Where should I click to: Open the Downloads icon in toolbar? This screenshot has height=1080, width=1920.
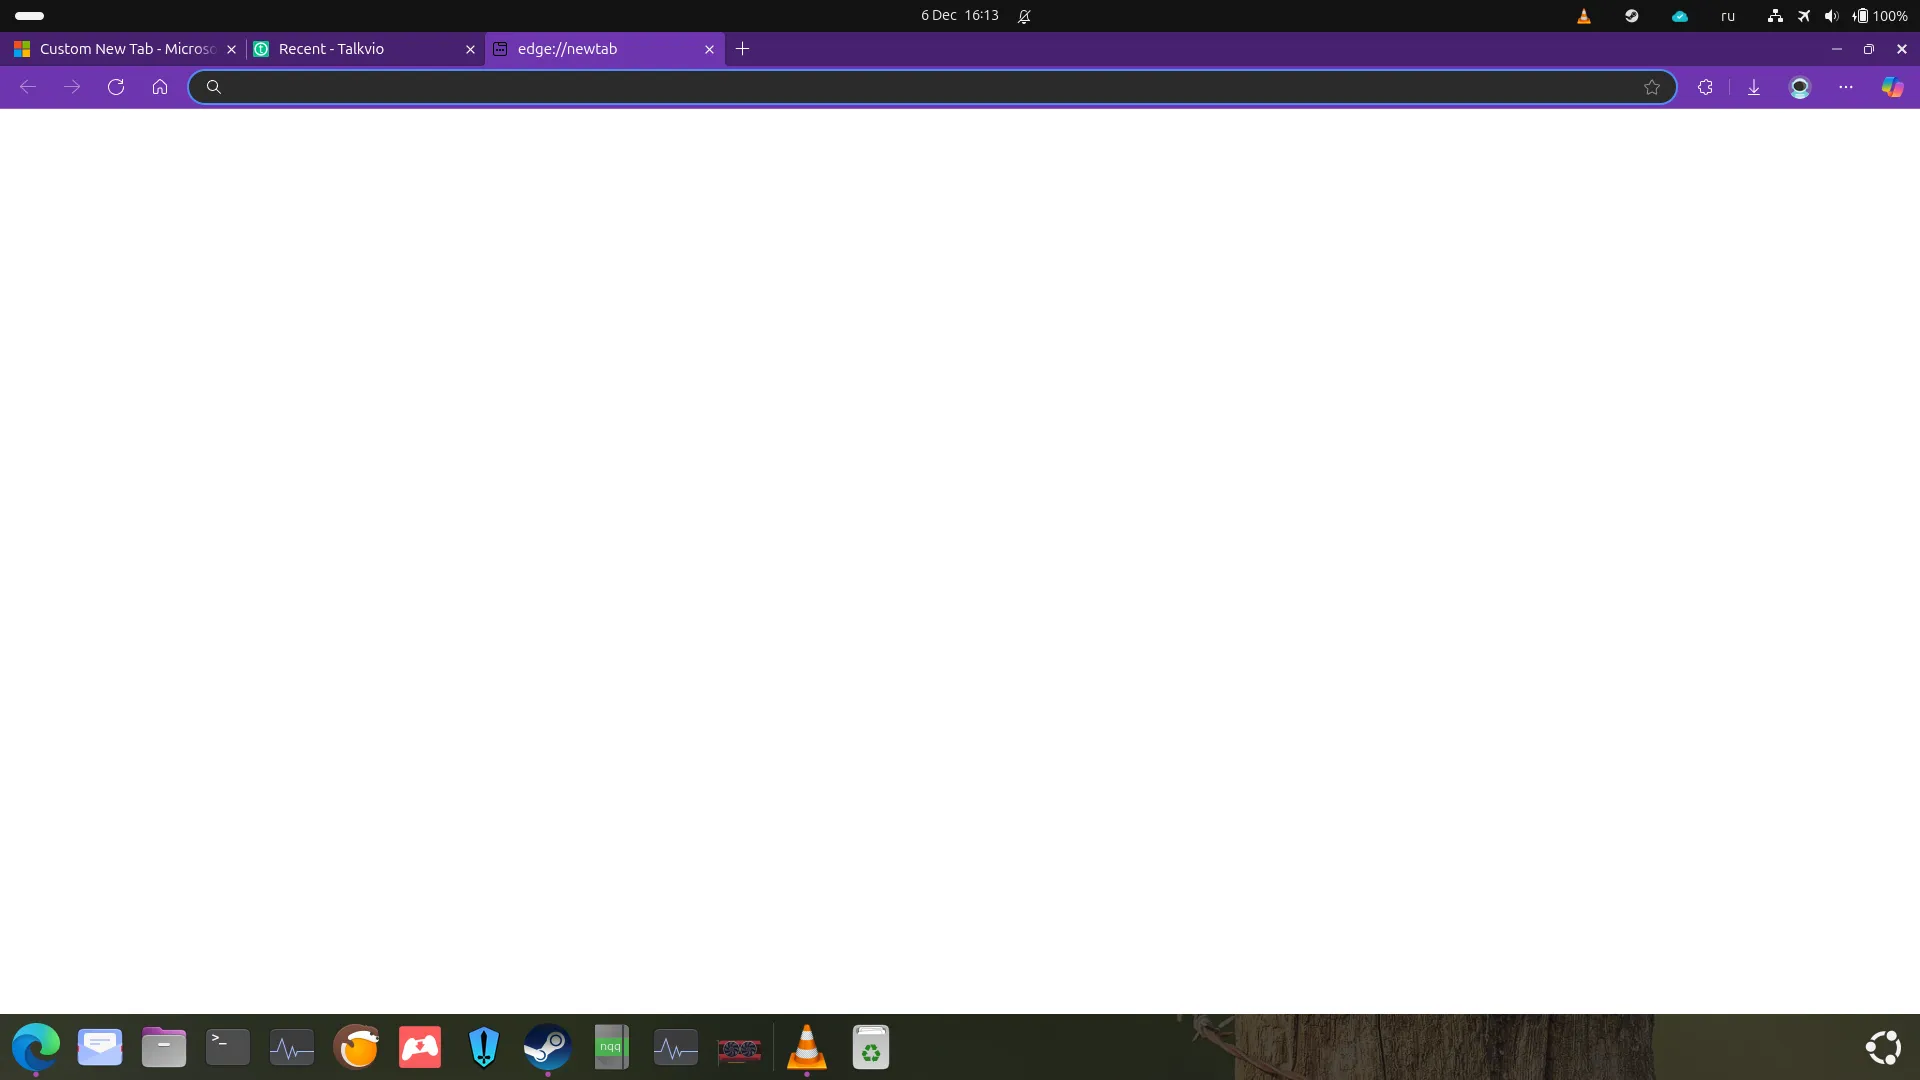[x=1754, y=87]
